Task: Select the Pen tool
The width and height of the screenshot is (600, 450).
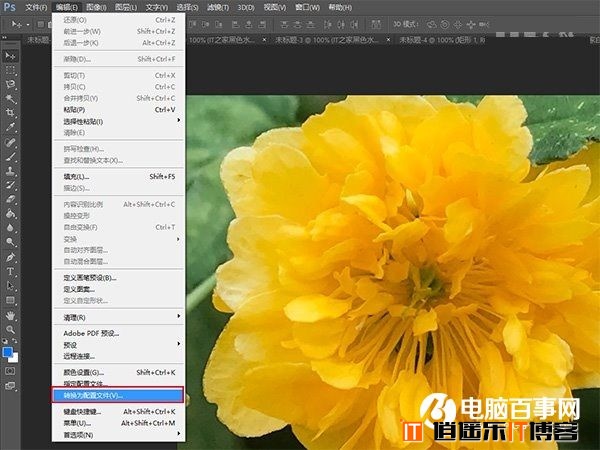Action: (x=10, y=258)
